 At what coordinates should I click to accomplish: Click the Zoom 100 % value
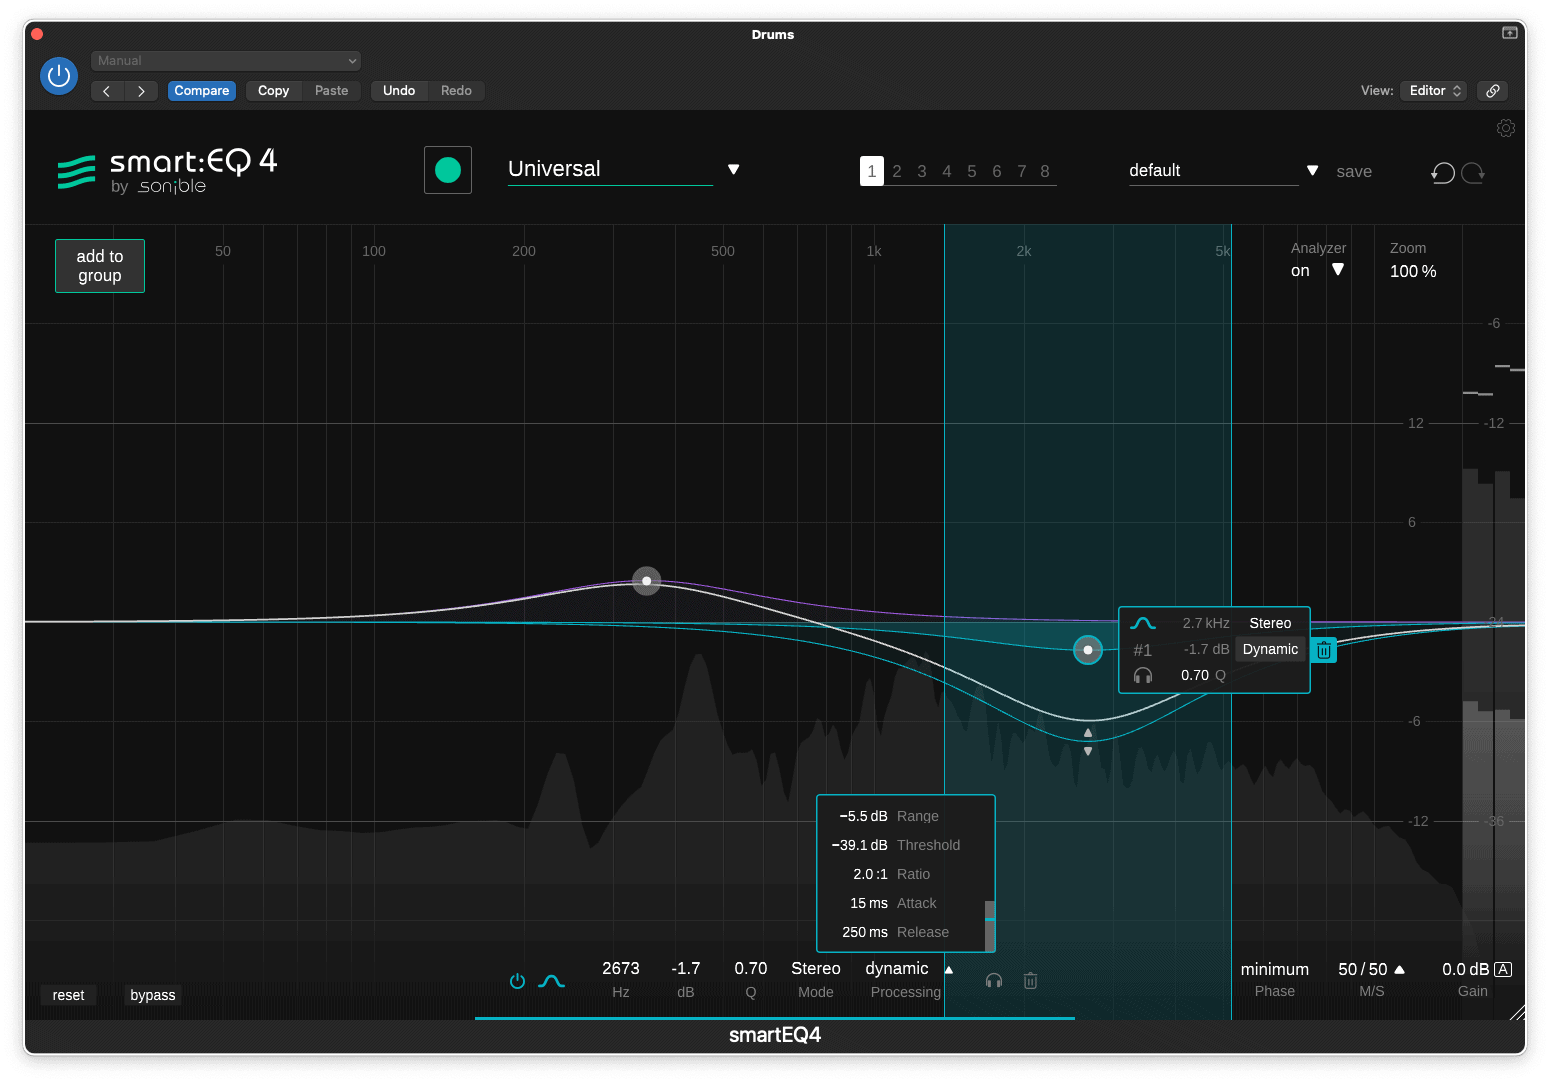click(1413, 272)
